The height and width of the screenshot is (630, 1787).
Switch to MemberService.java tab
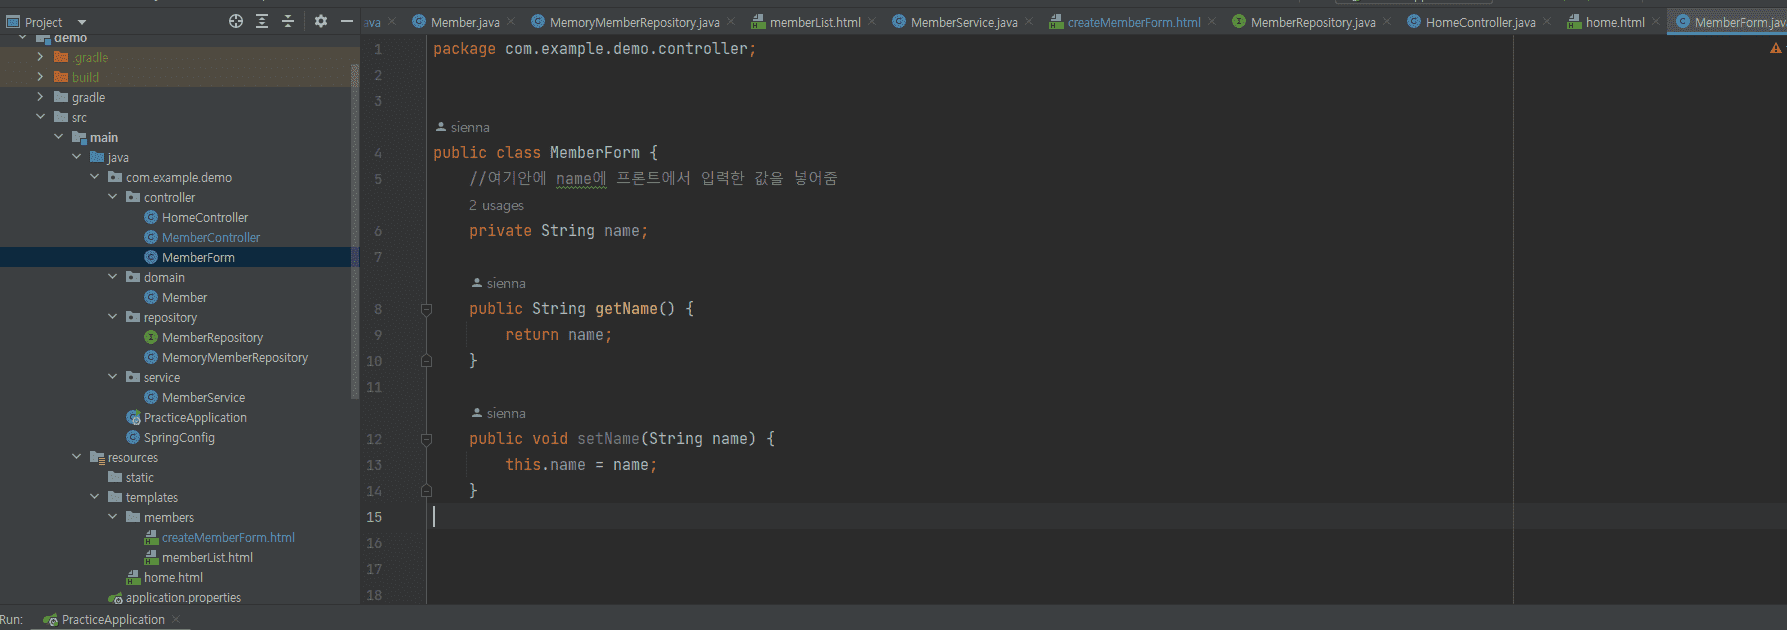(964, 22)
